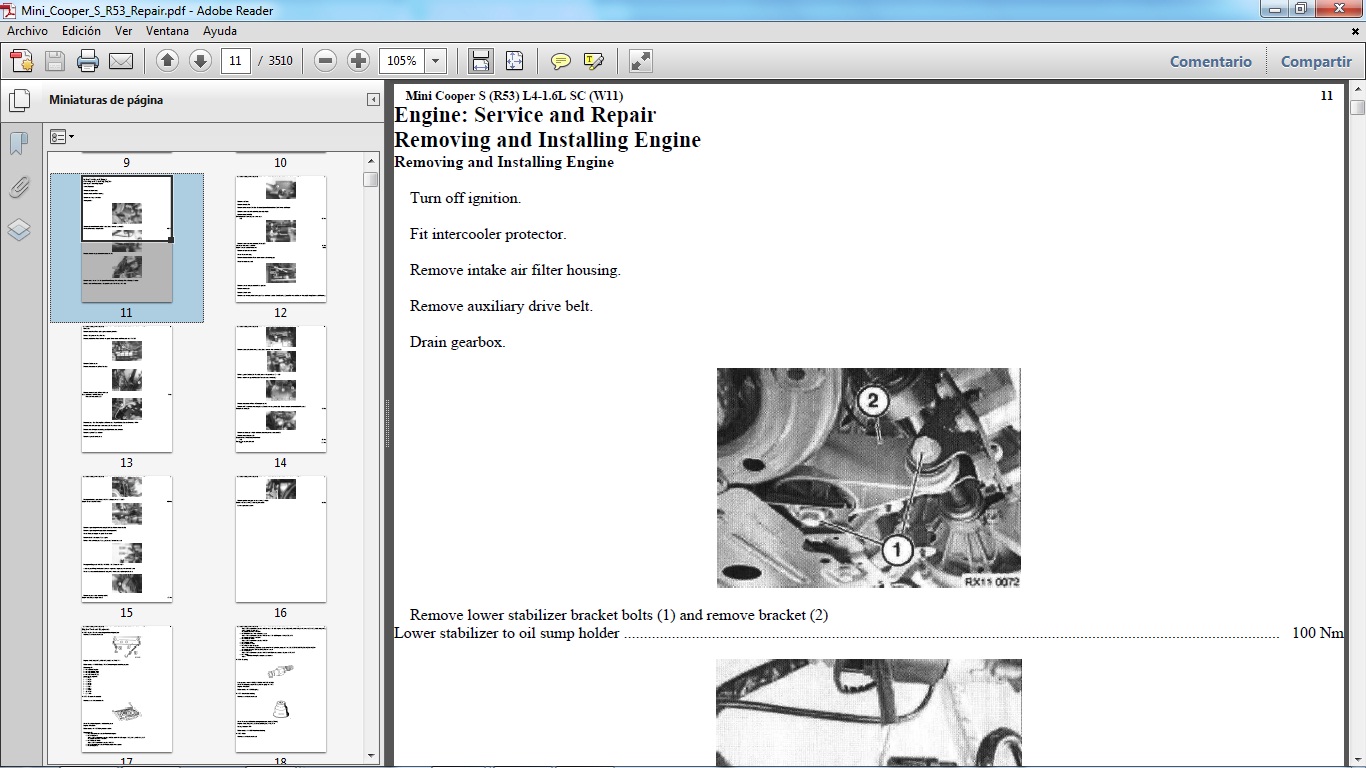Image resolution: width=1366 pixels, height=768 pixels.
Task: Click the 'Miniaturas de página' panel title
Action: click(106, 100)
